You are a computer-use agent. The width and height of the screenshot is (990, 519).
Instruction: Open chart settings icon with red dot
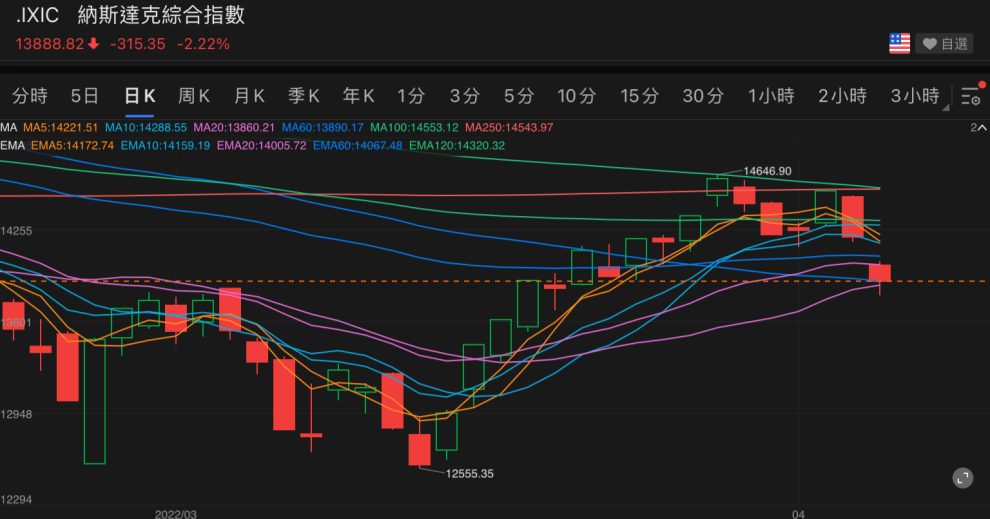pyautogui.click(x=970, y=96)
